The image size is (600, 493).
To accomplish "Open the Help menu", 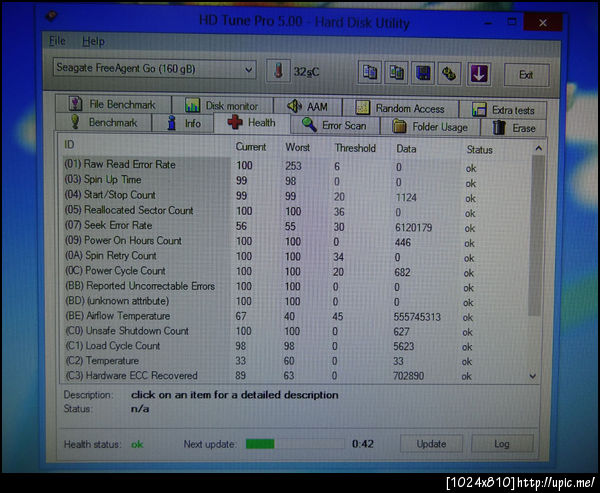I will point(93,41).
